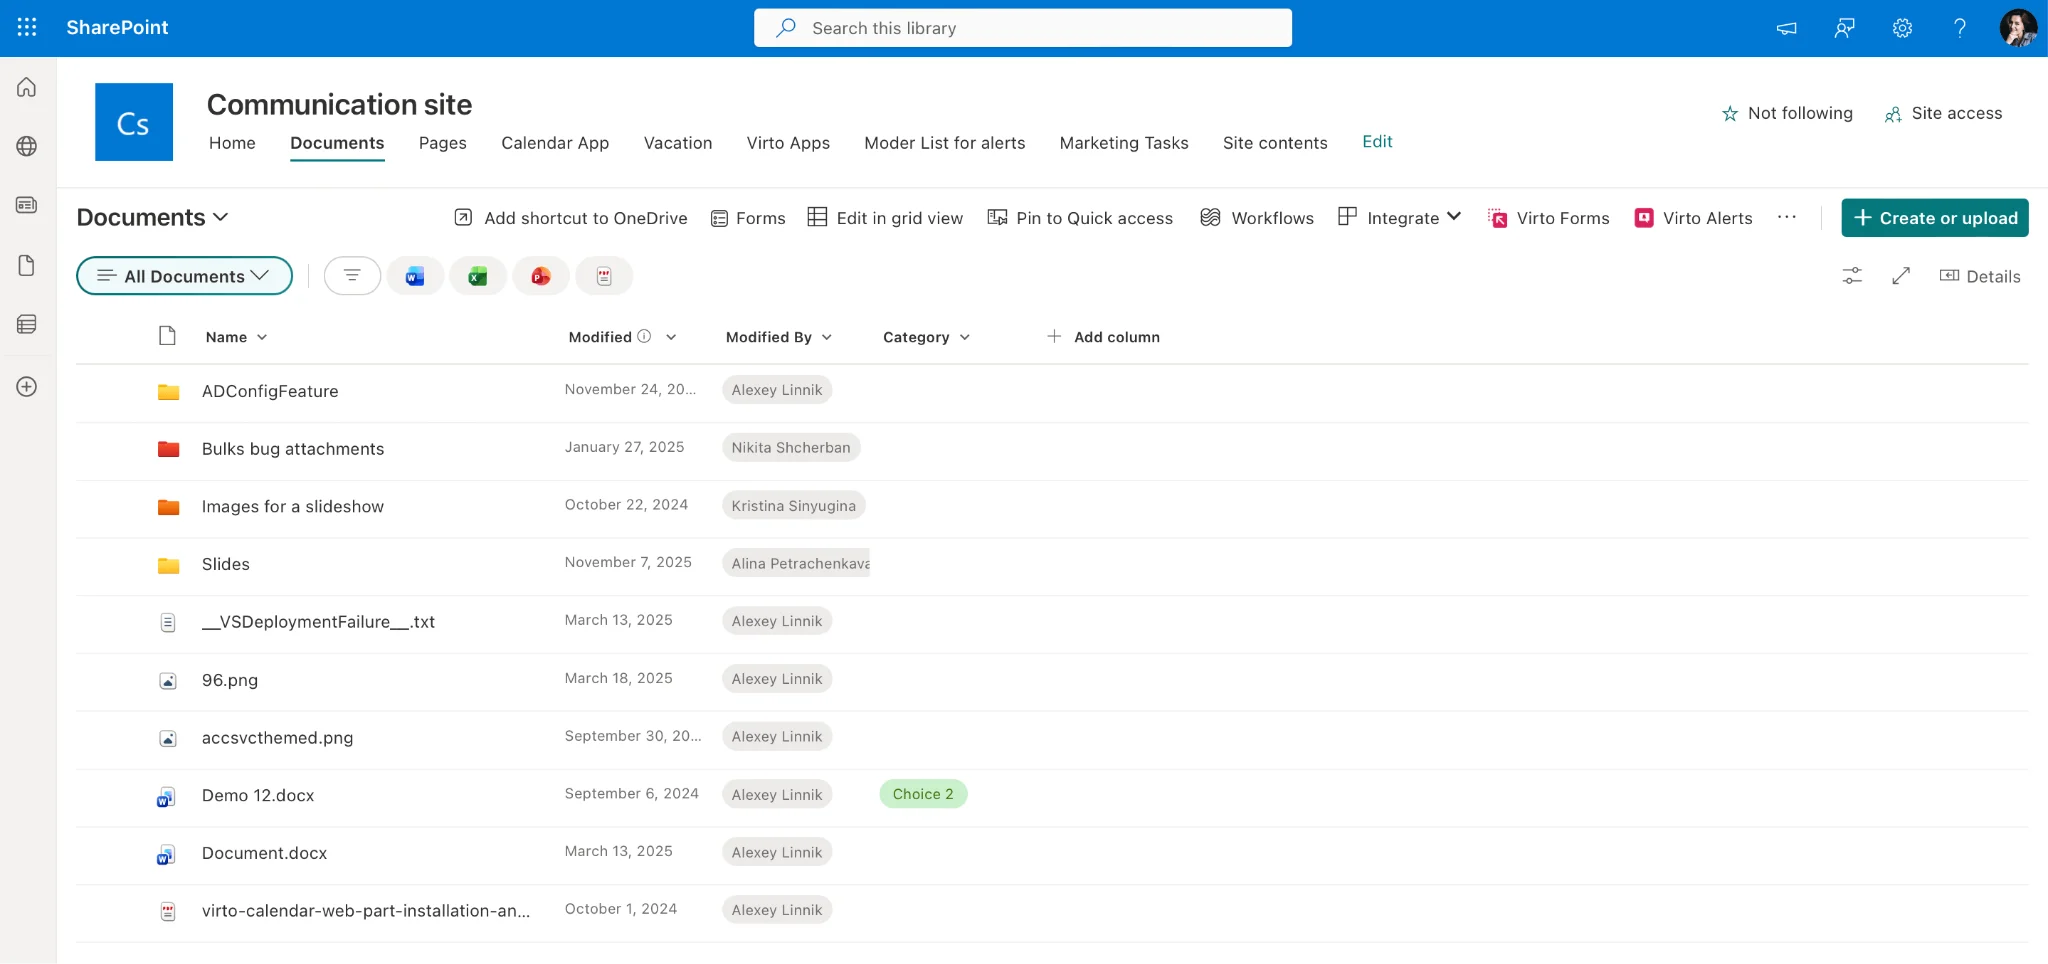Viewport: 2048px width, 964px height.
Task: Click Add shortcut to OneDrive
Action: (x=571, y=218)
